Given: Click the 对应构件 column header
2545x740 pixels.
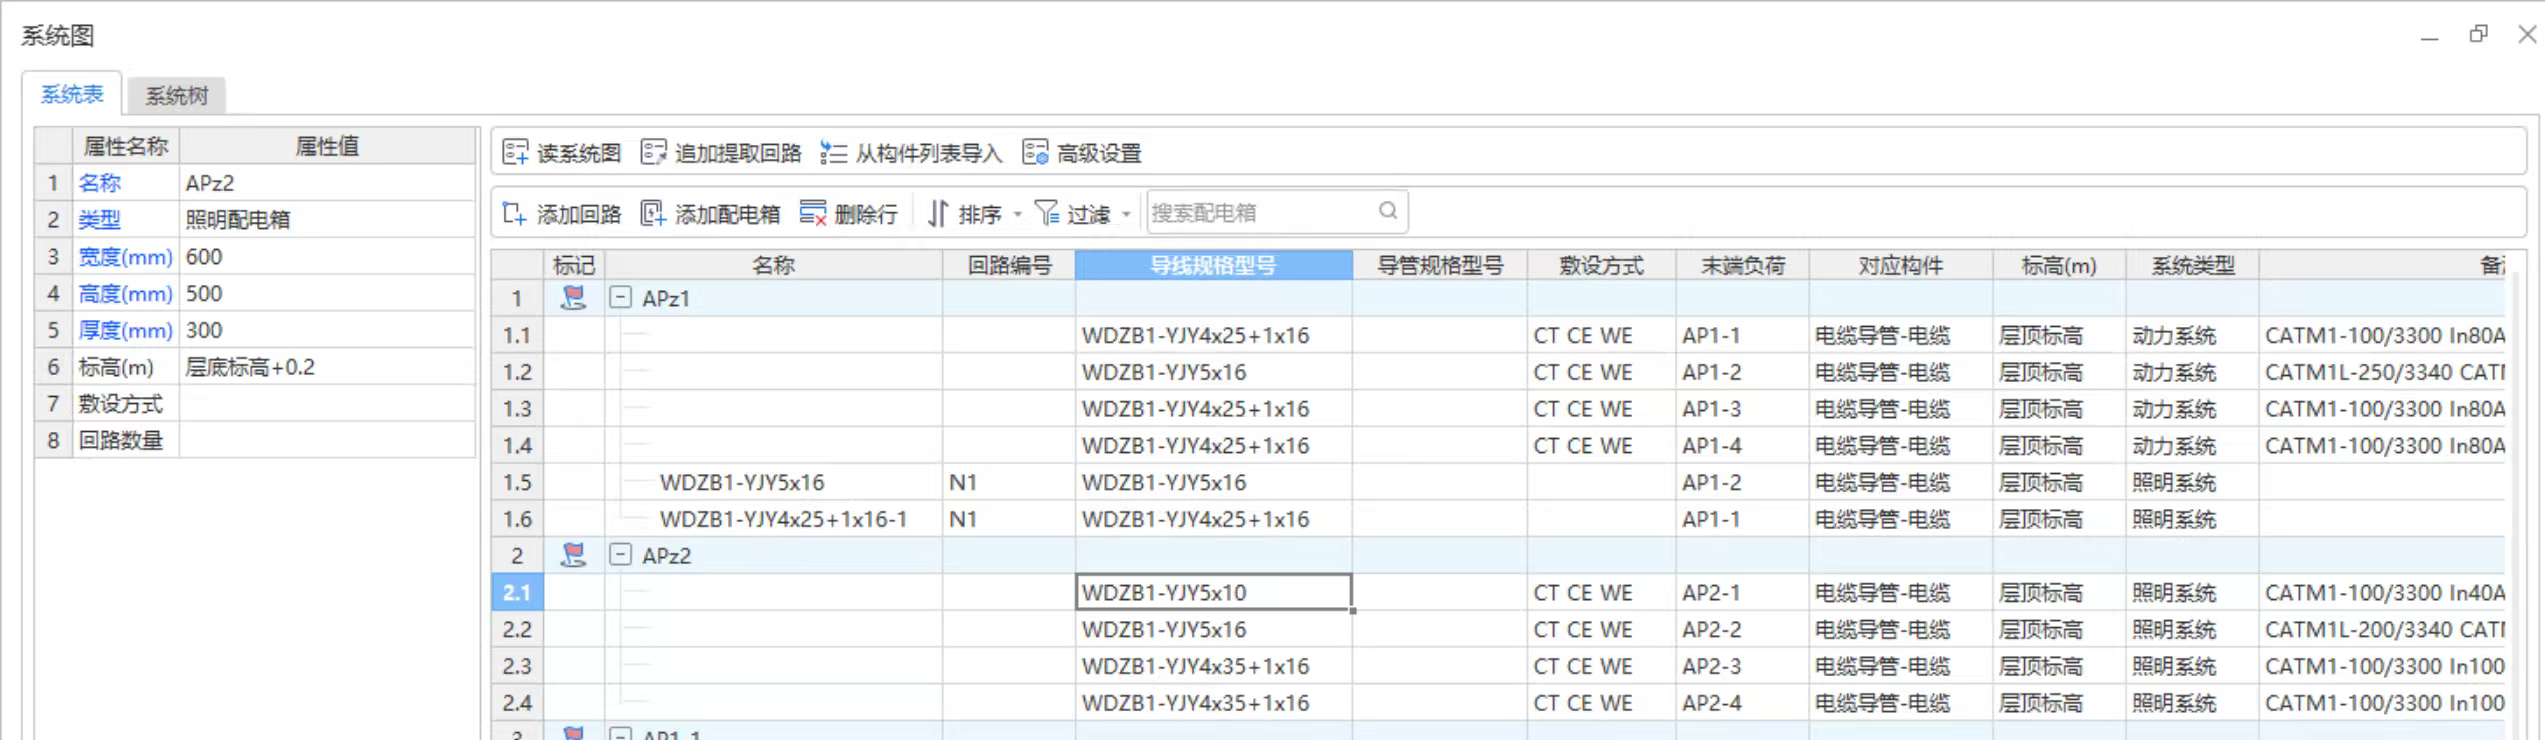Looking at the screenshot, I should (x=1900, y=265).
